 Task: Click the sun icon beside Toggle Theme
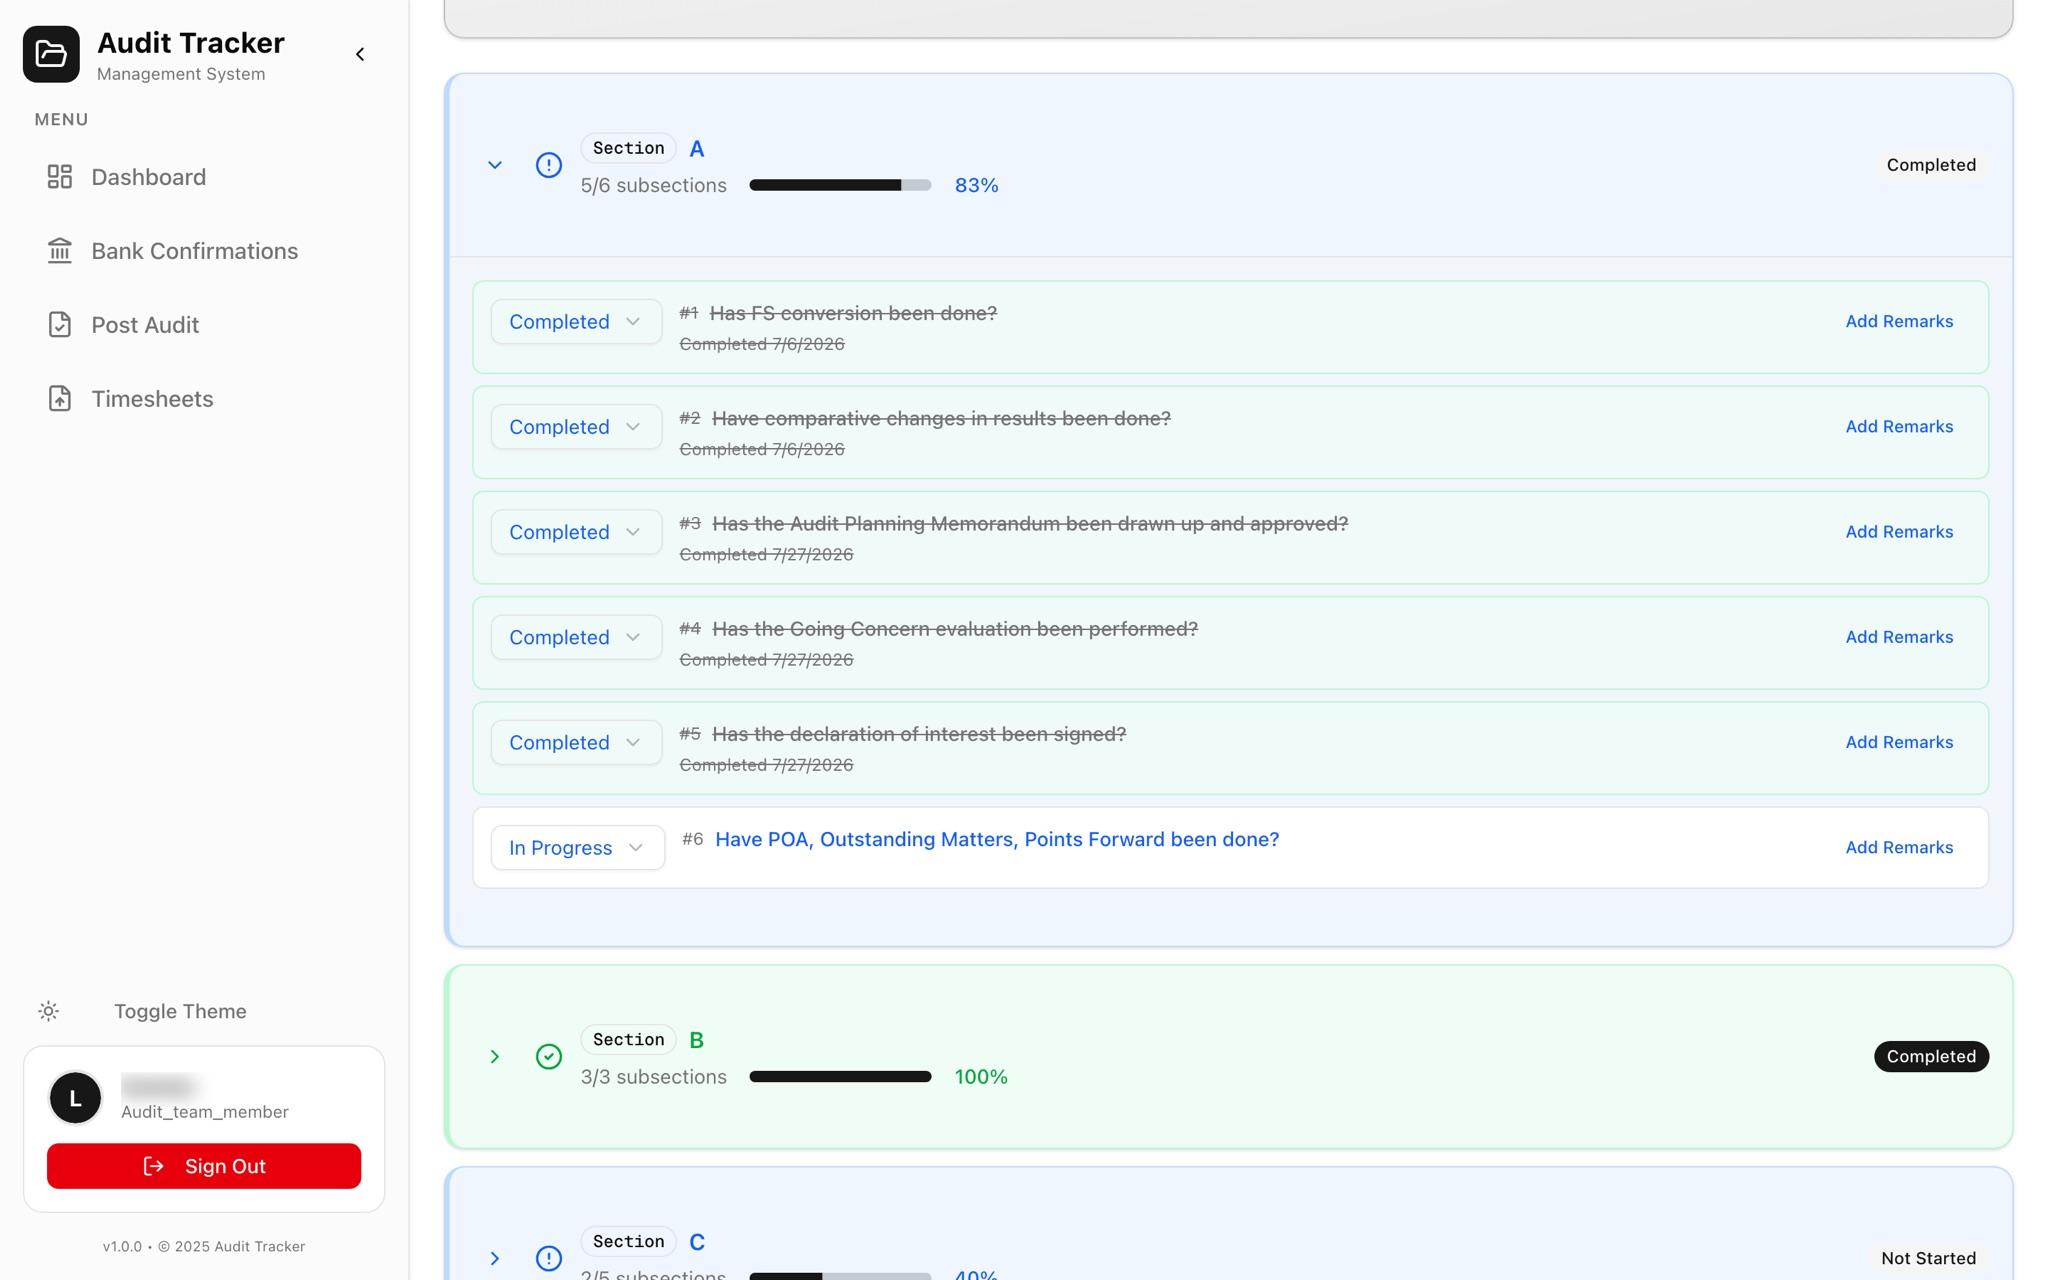pos(48,1011)
